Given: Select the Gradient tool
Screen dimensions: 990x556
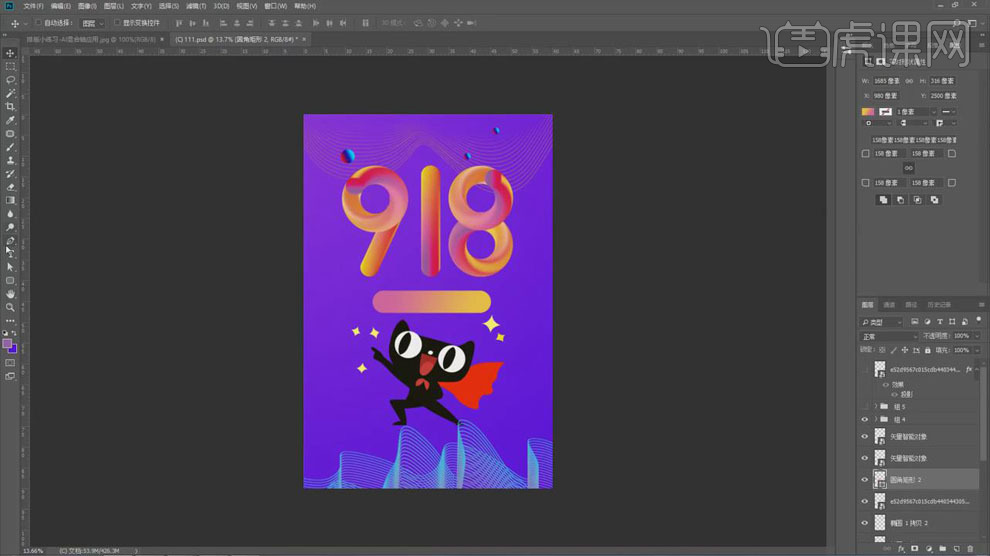Looking at the screenshot, I should [10, 200].
